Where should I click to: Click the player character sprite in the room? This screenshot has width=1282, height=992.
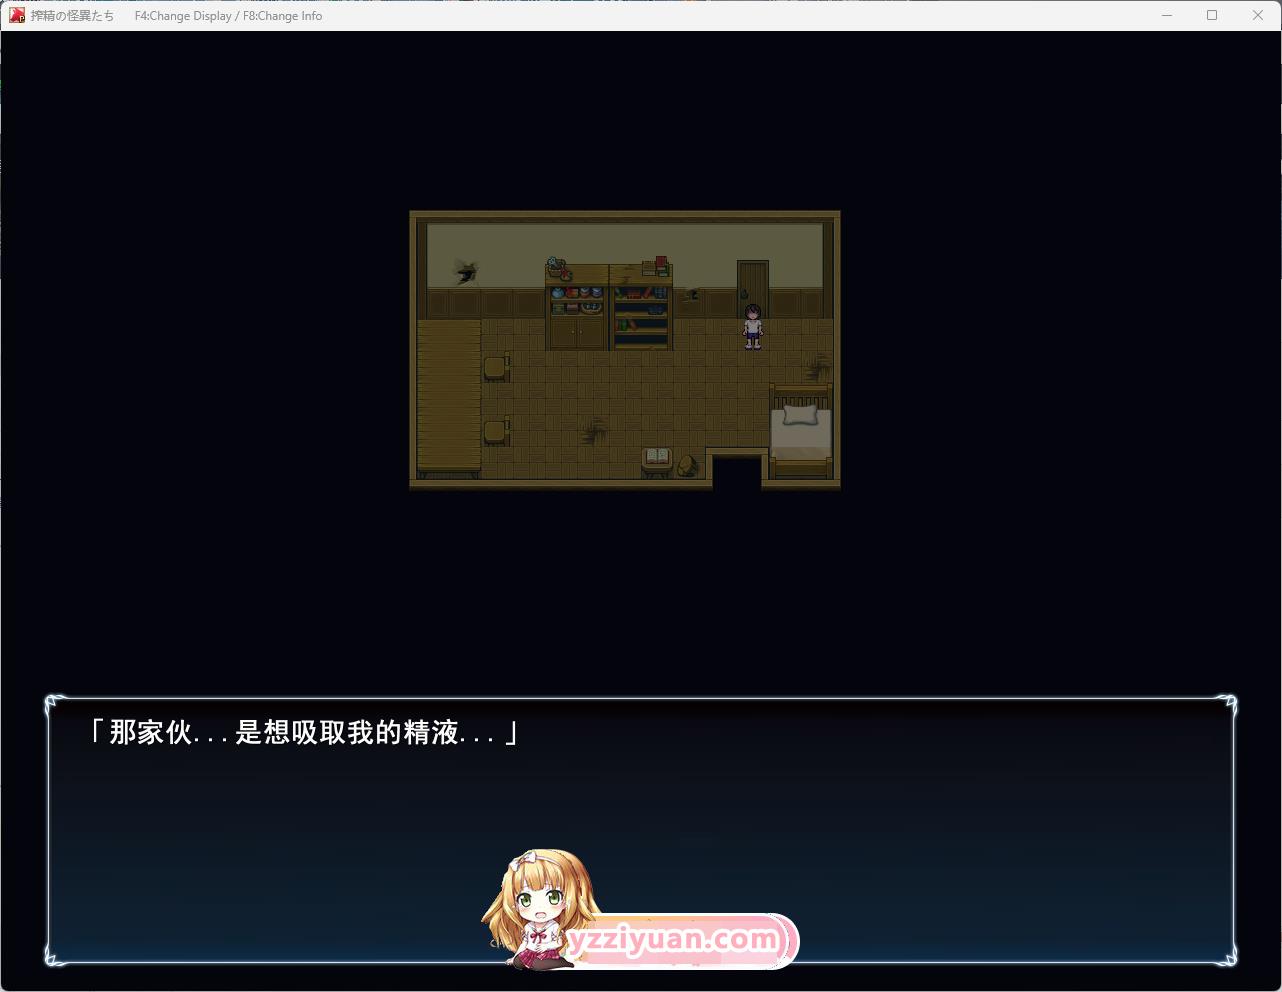point(752,327)
